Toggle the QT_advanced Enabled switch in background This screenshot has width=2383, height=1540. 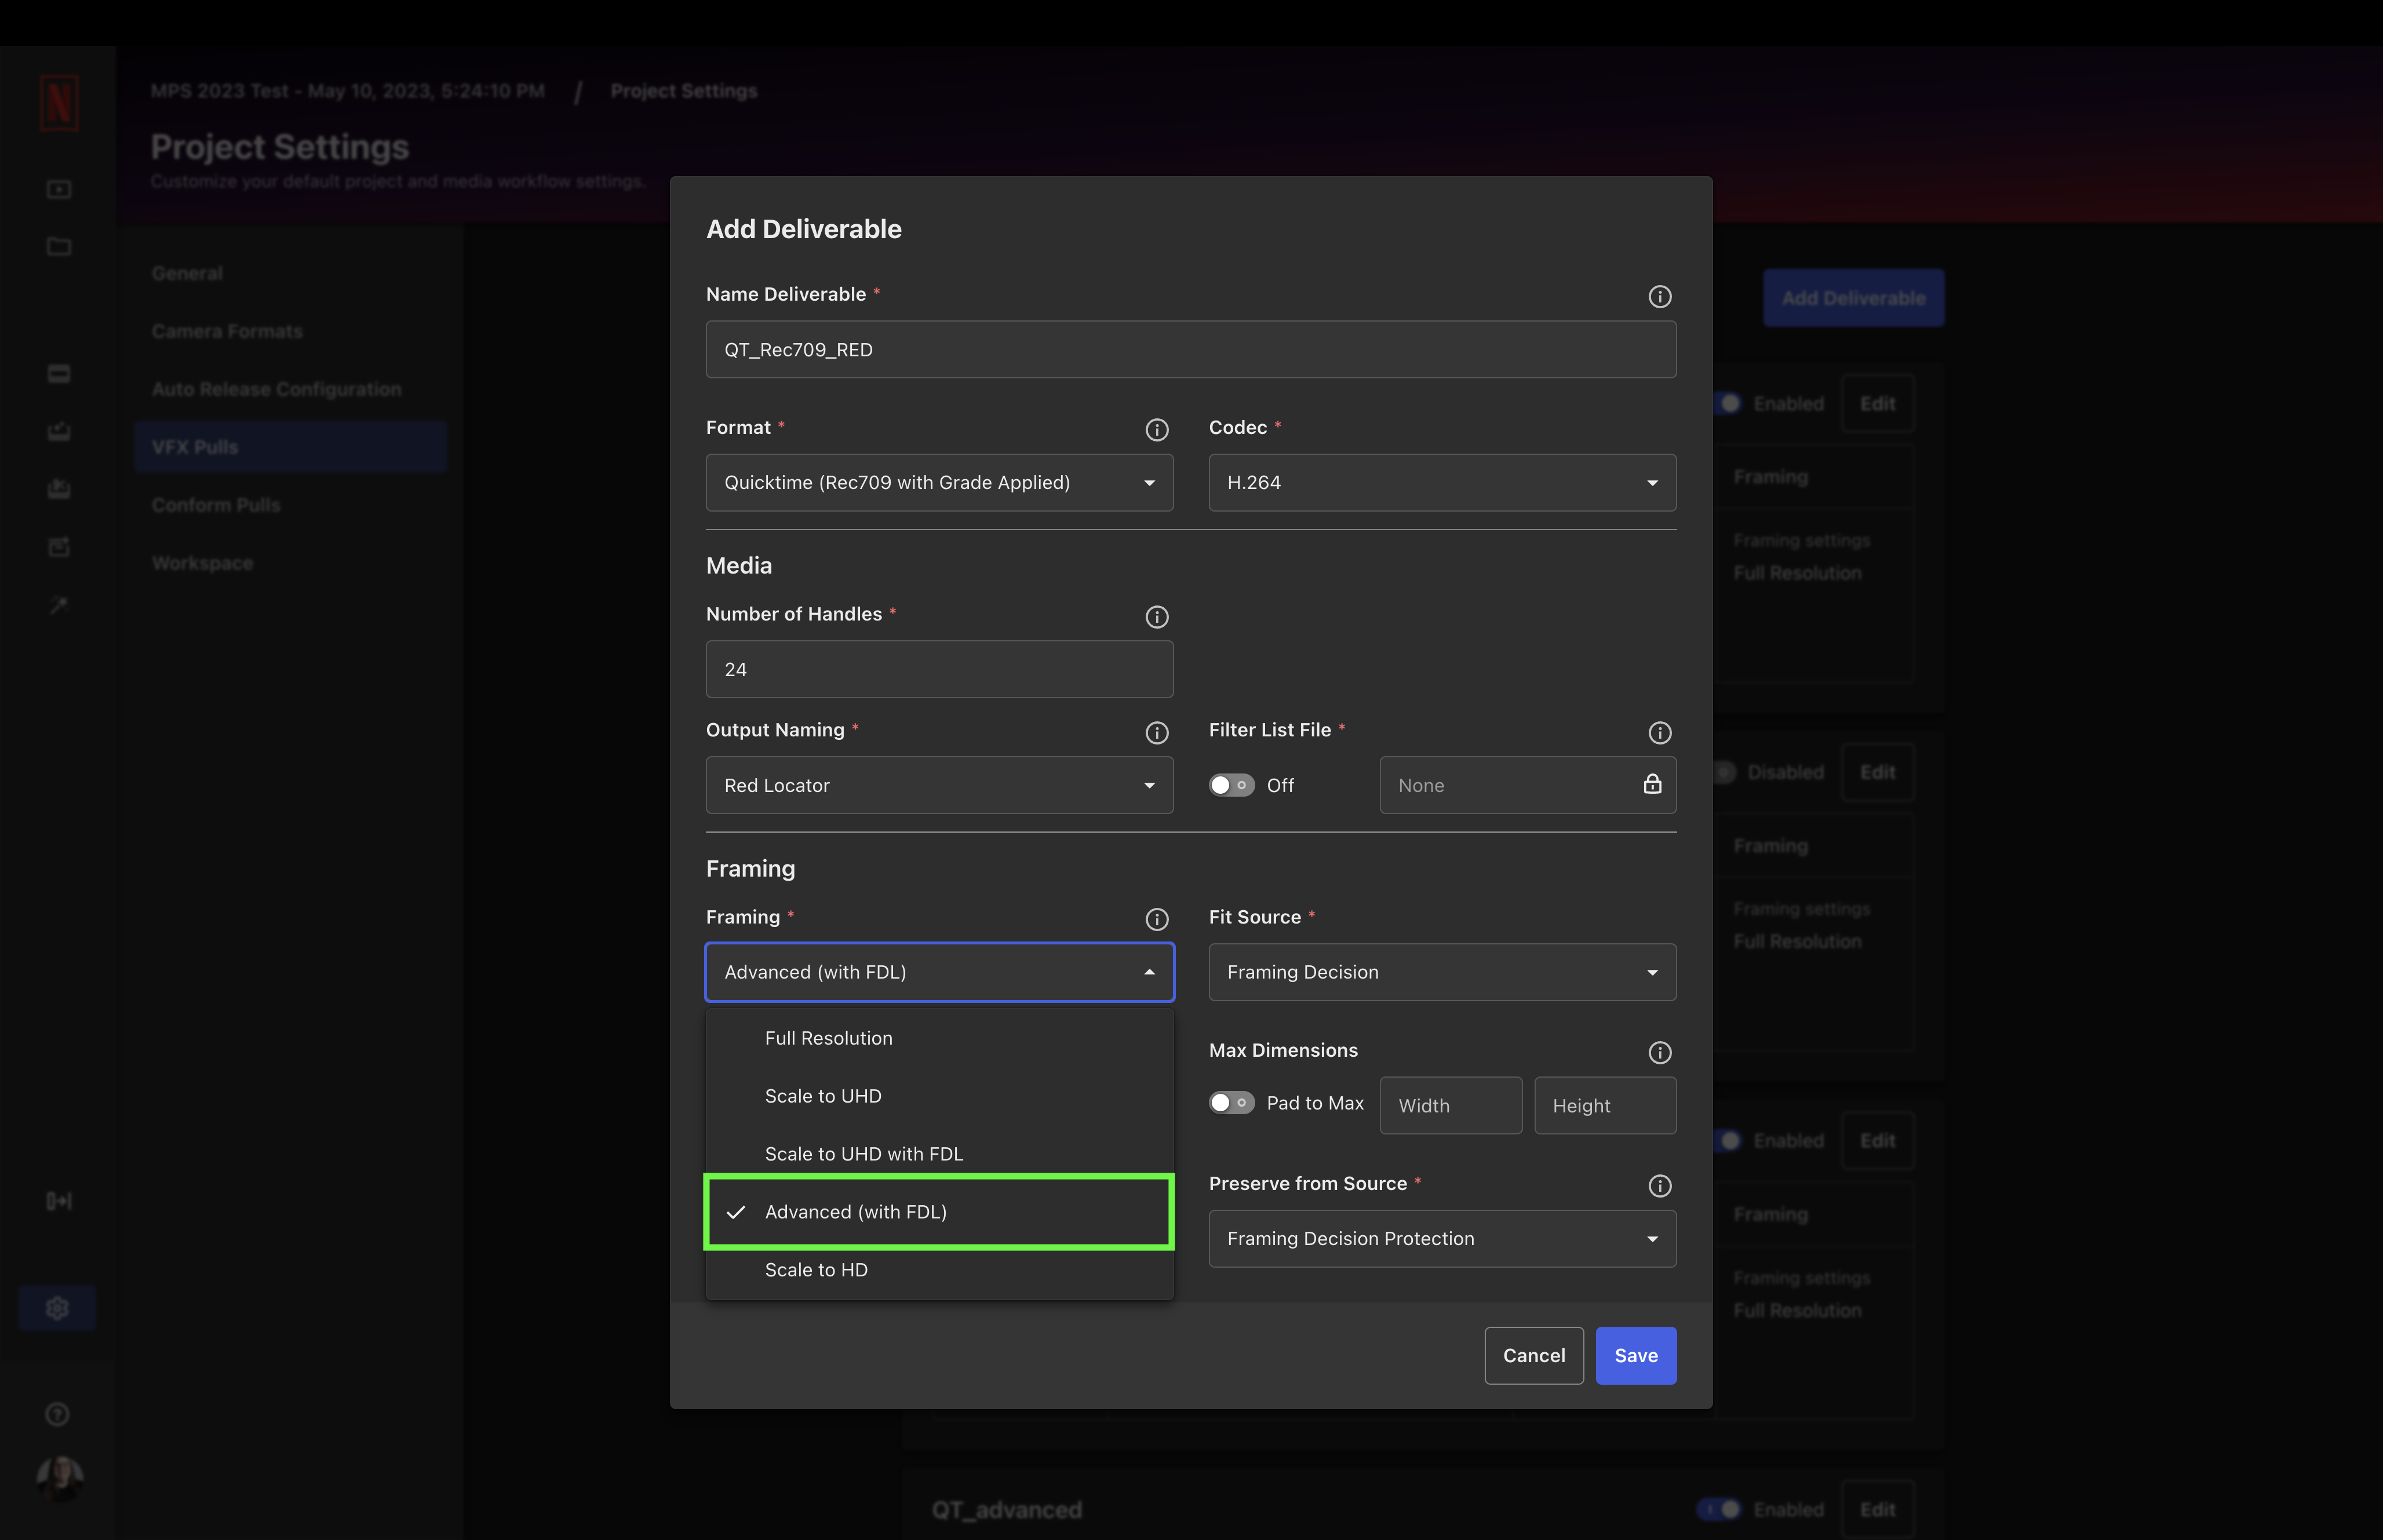[x=1720, y=1509]
